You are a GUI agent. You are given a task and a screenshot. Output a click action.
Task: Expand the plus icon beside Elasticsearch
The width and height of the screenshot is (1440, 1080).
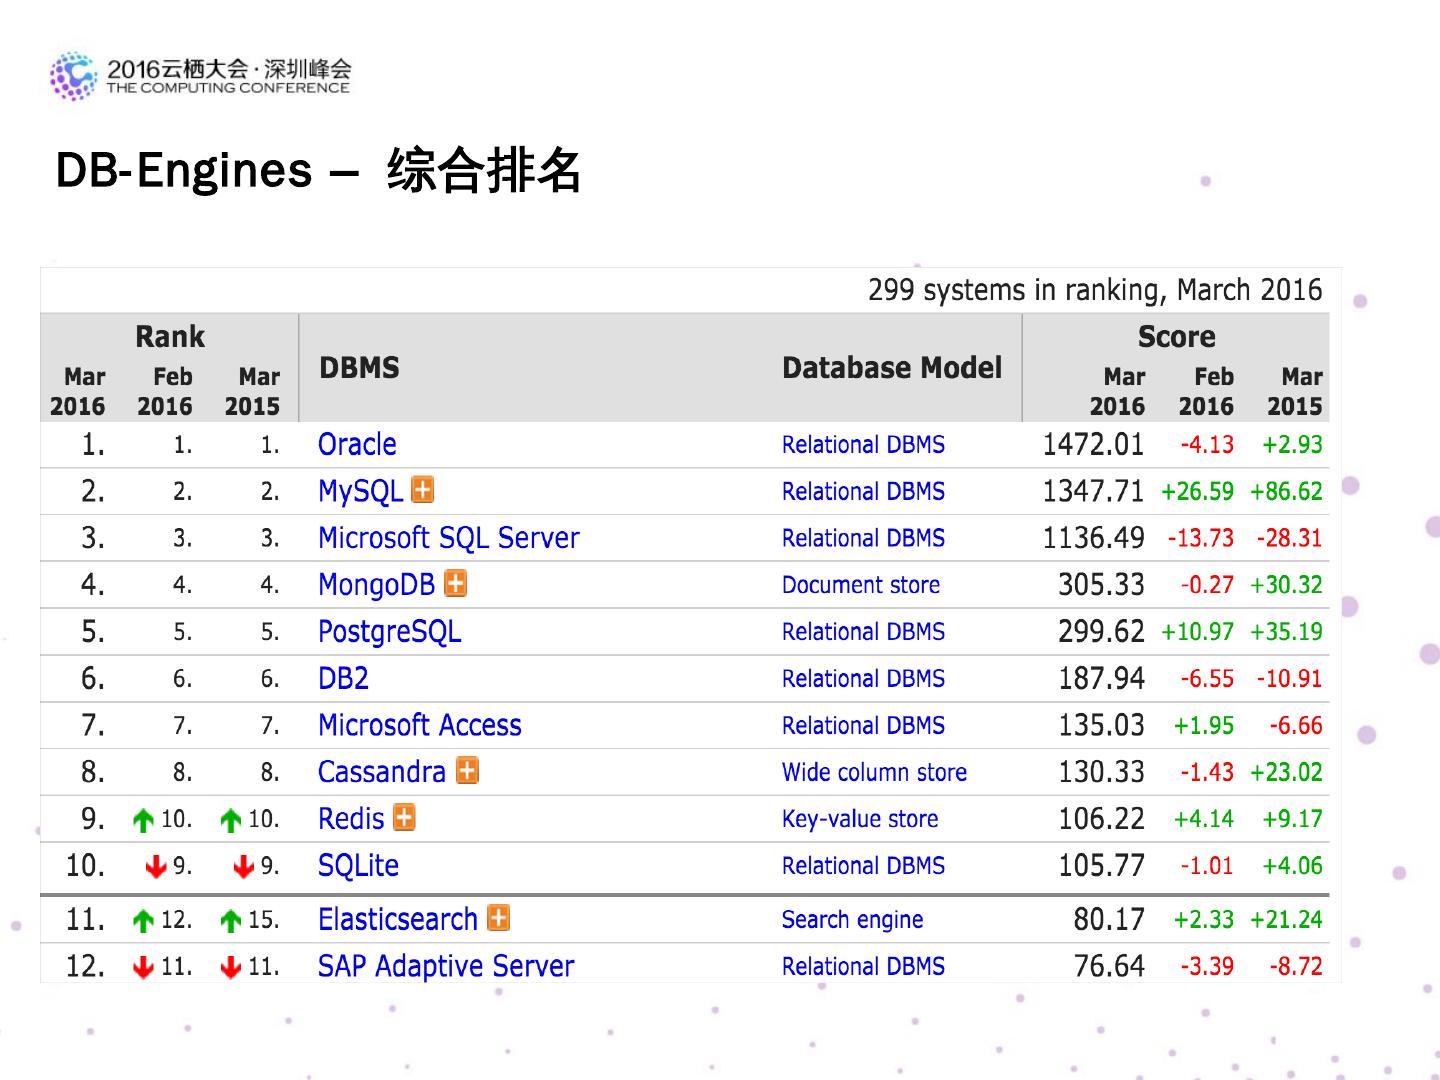[x=498, y=918]
